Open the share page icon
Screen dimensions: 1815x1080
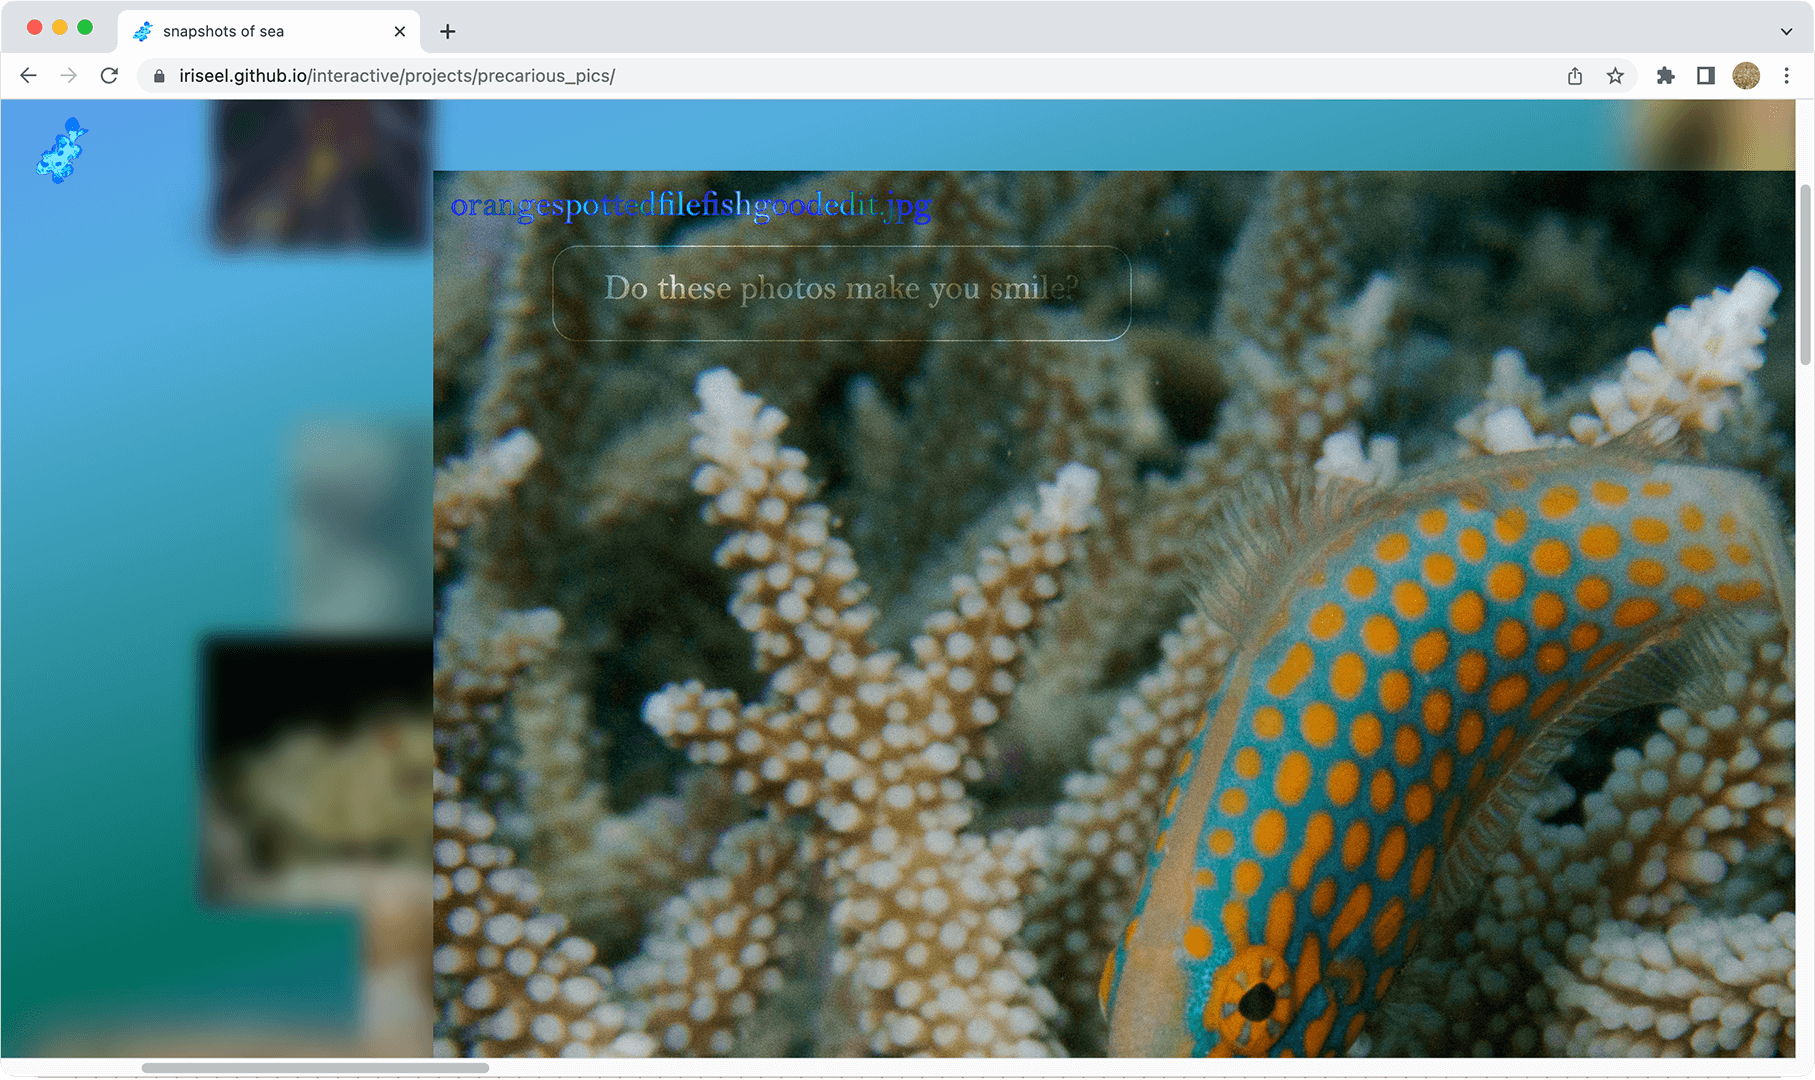(1575, 76)
